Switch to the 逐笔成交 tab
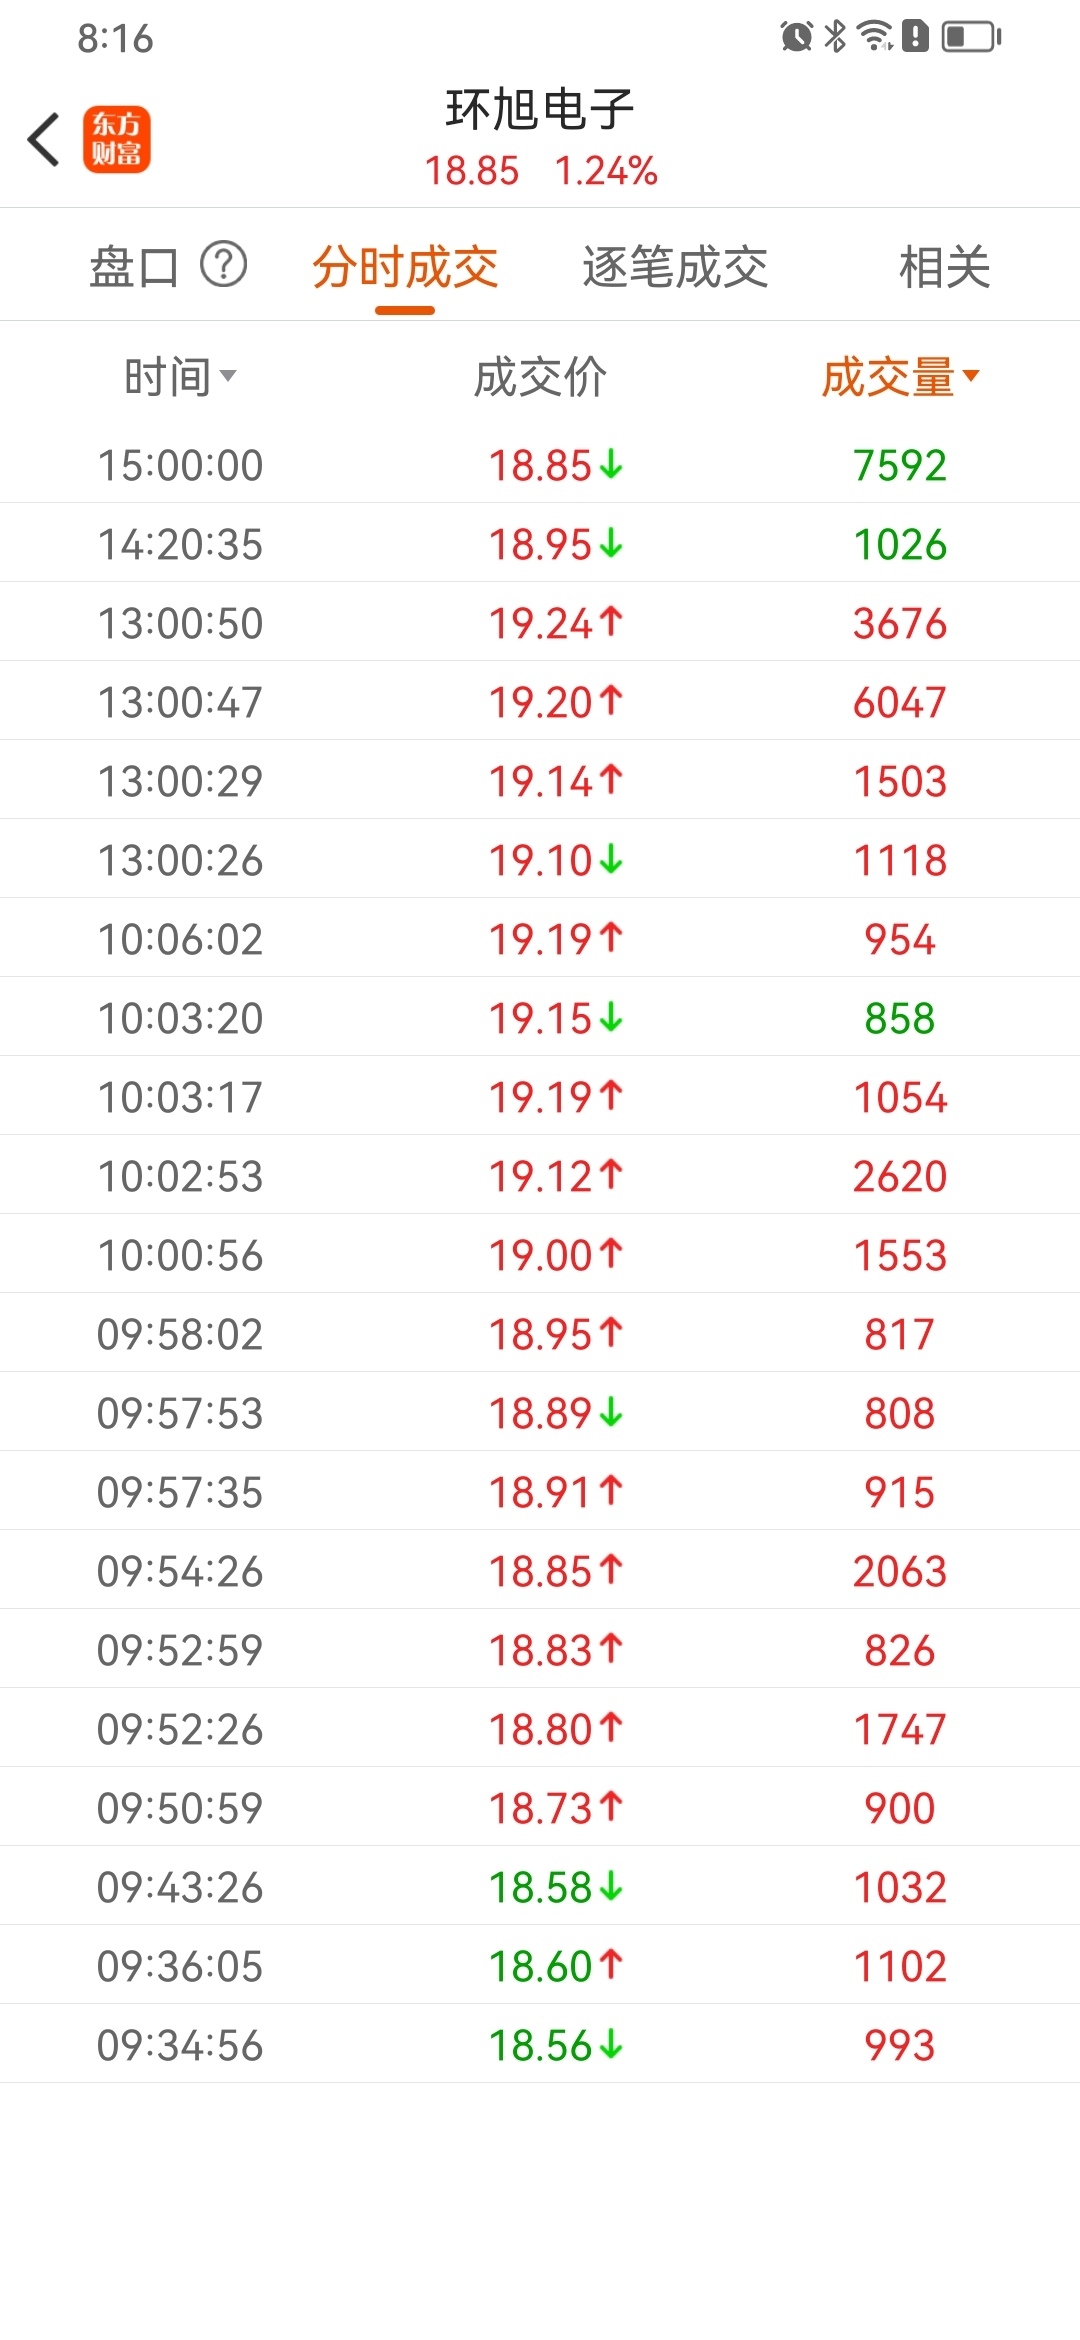This screenshot has width=1080, height=2340. pyautogui.click(x=675, y=267)
